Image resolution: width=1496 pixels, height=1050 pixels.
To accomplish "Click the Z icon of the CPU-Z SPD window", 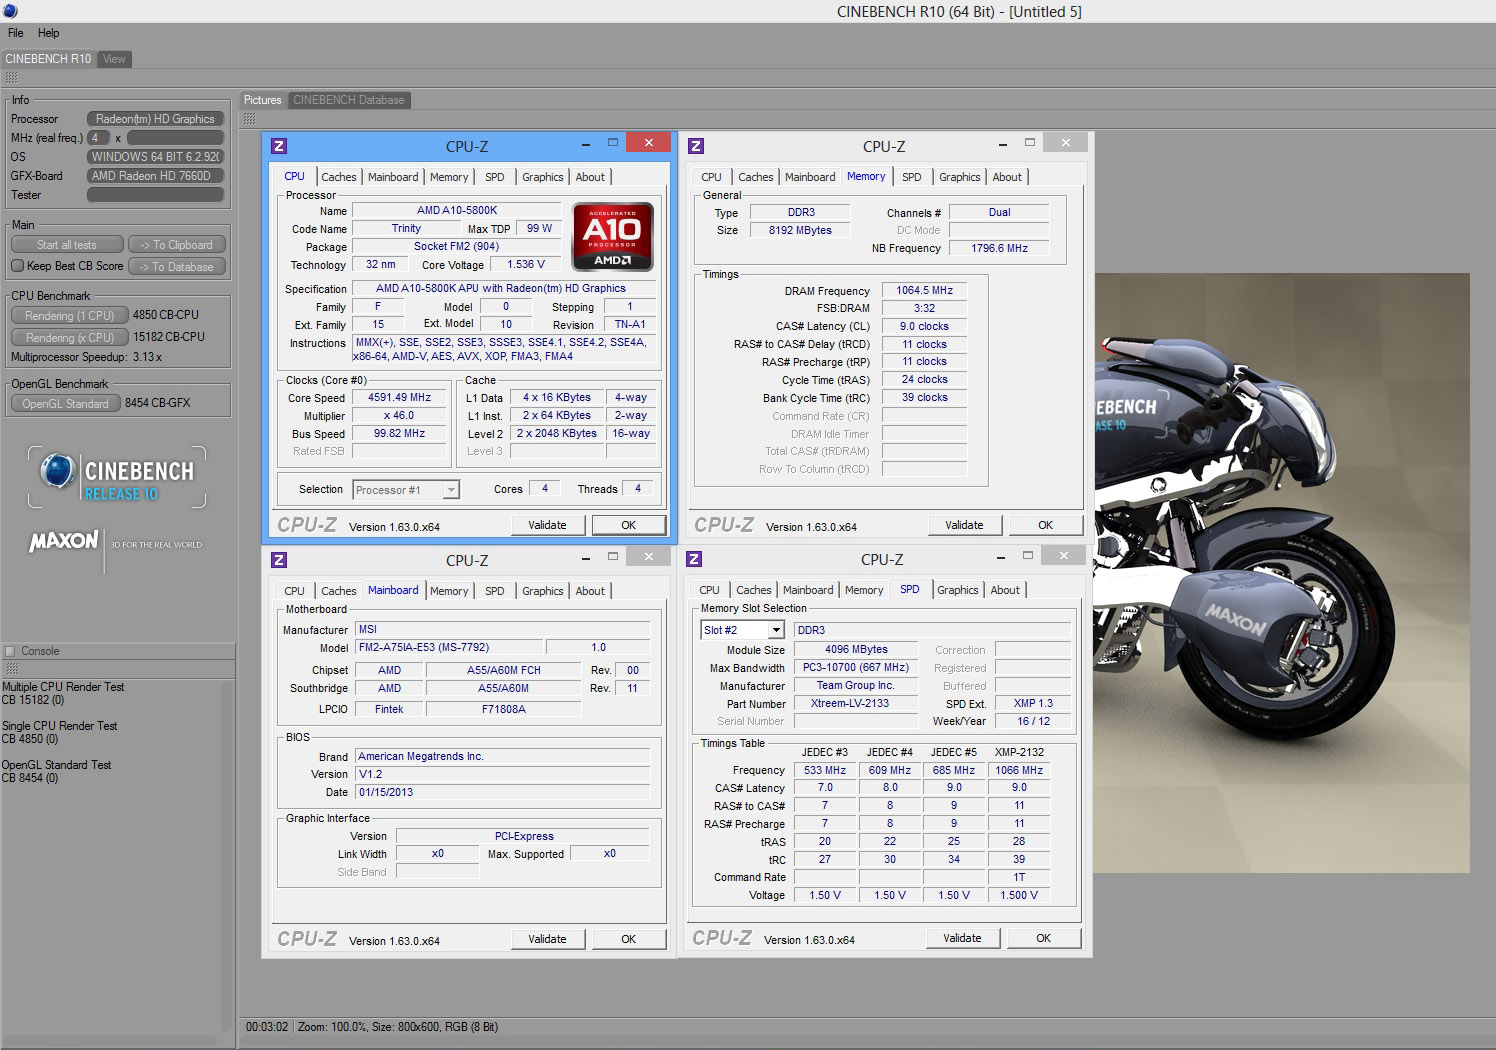I will (694, 559).
